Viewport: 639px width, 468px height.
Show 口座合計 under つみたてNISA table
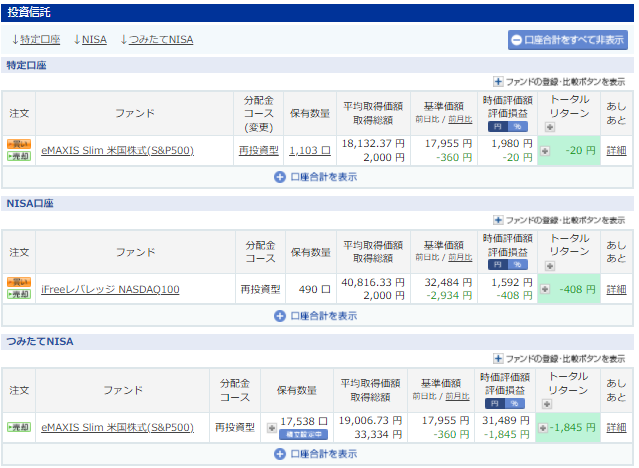coord(316,454)
